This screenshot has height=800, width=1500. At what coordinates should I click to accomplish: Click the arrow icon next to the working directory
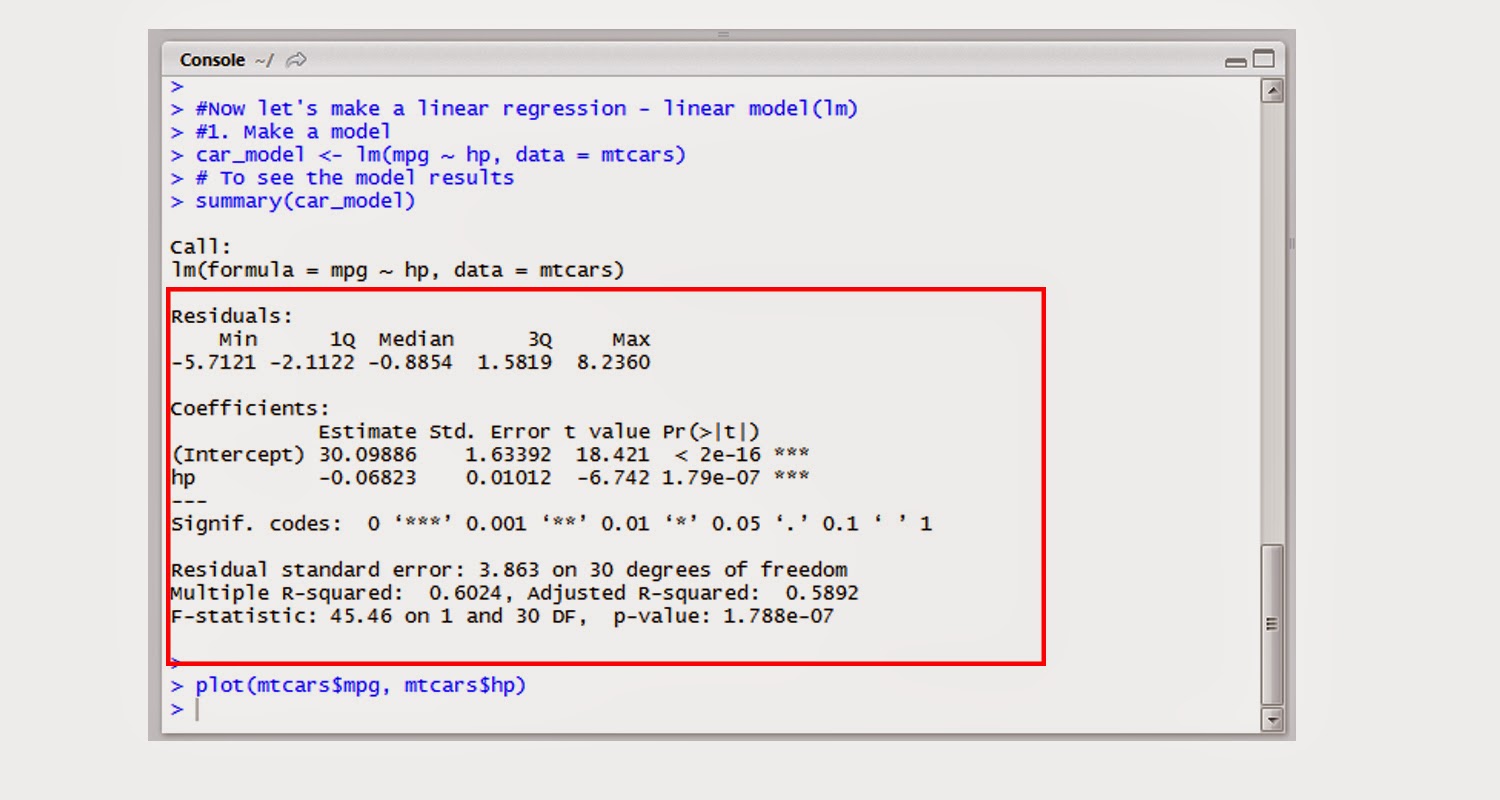pos(295,60)
